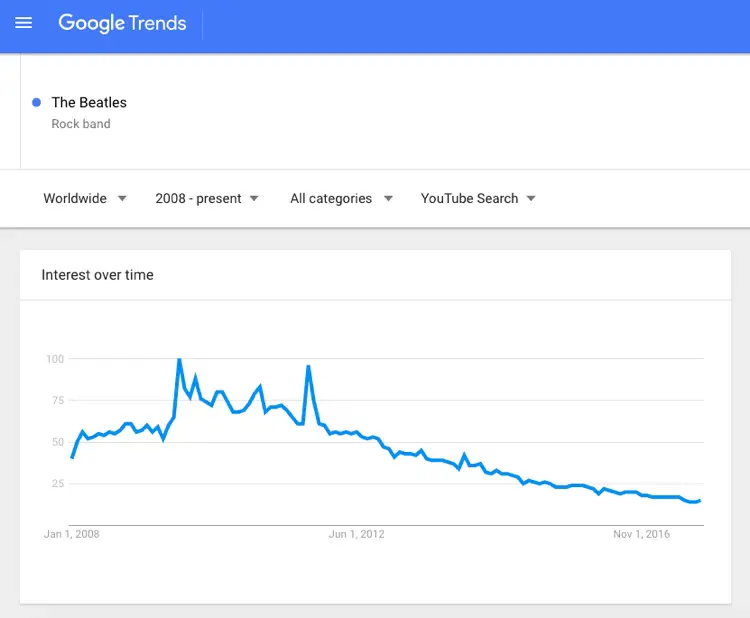
Task: Open the YouTube Search type dropdown
Action: 478,199
